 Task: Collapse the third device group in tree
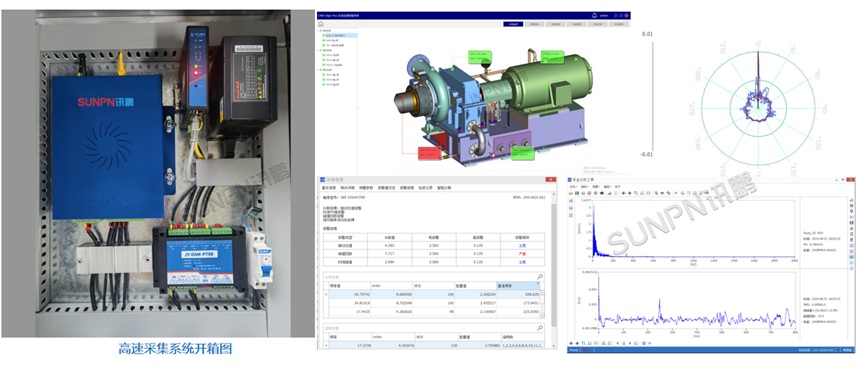click(x=319, y=70)
